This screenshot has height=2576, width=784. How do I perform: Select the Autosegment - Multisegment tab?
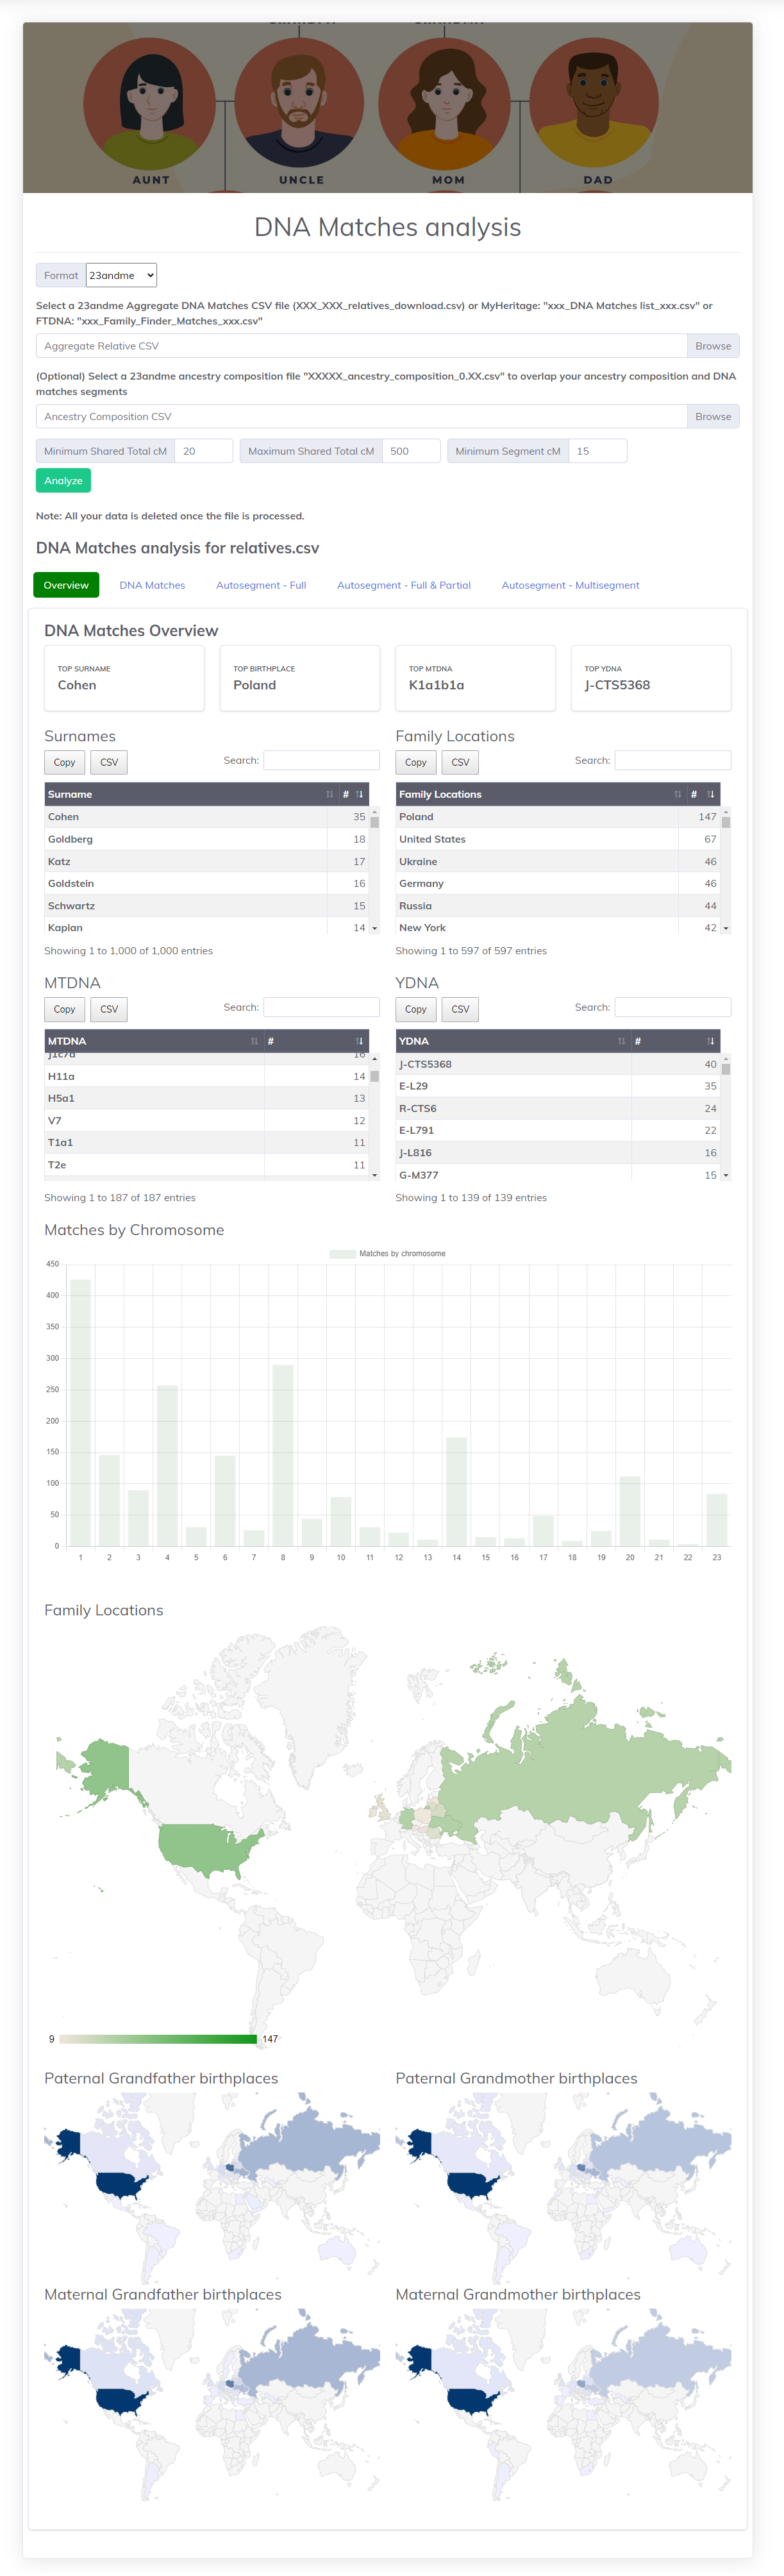(570, 585)
